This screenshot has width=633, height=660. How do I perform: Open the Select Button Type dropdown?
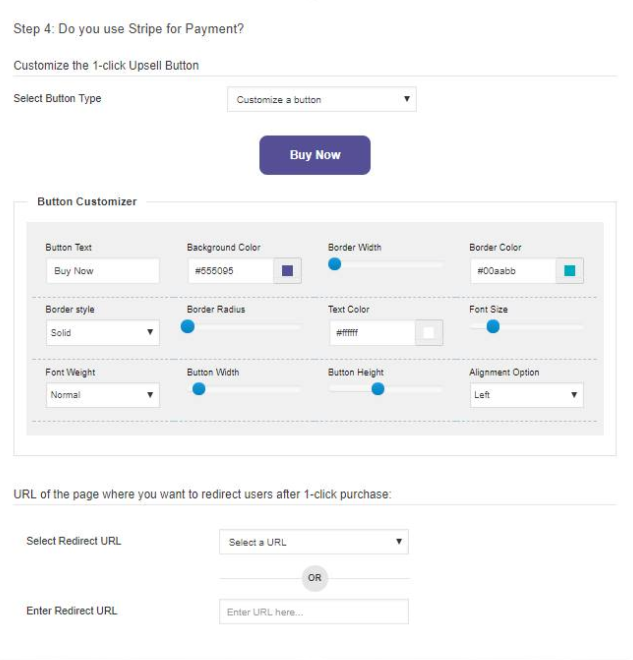click(x=321, y=99)
